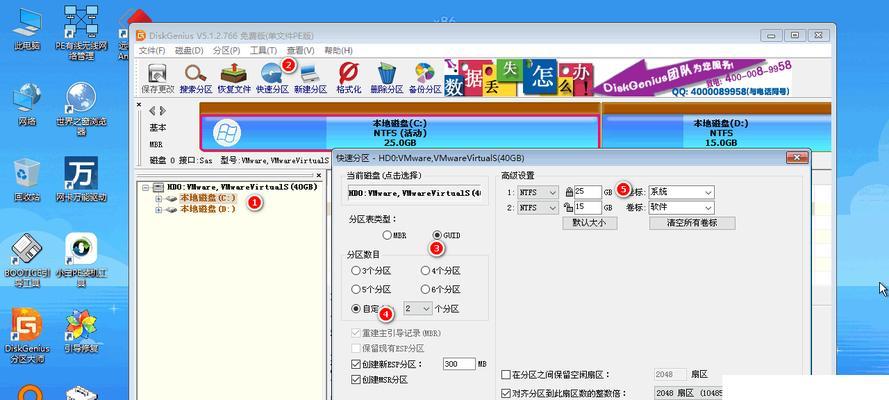Go to next disk with right arrow

(163, 110)
